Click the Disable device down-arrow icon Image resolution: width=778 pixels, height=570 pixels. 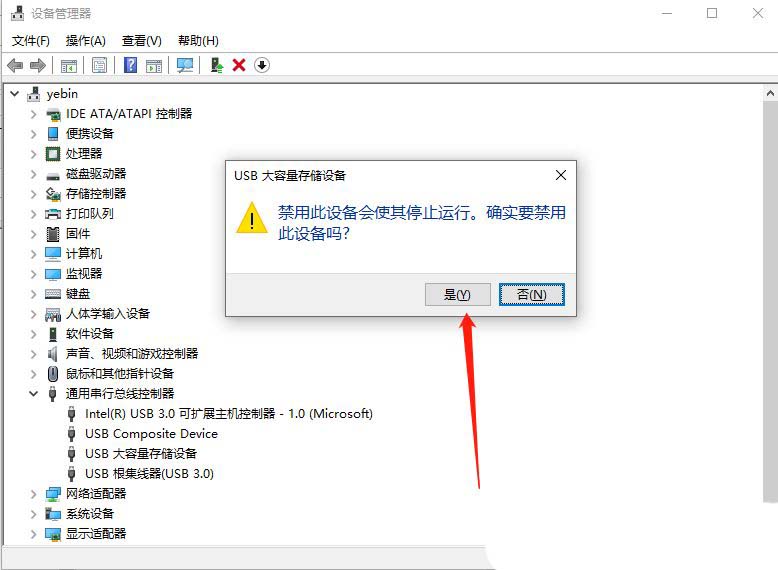pos(262,65)
